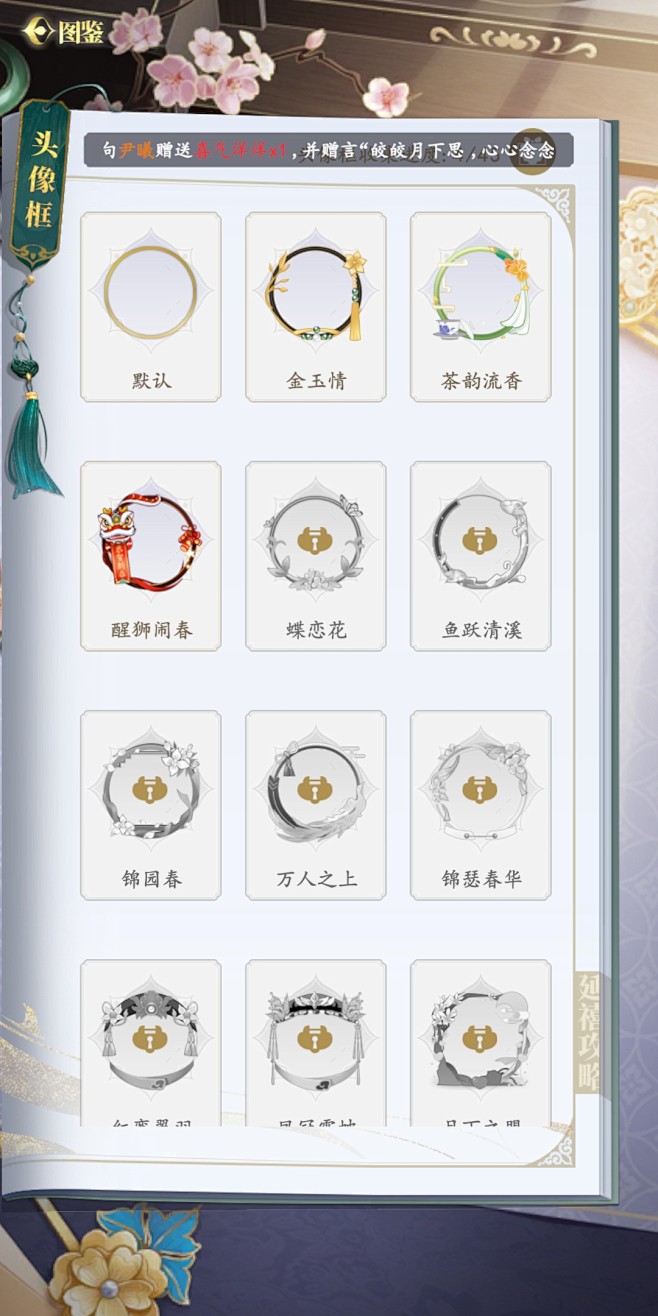Select the 万人之上 card label
The width and height of the screenshot is (658, 1316).
tap(316, 879)
